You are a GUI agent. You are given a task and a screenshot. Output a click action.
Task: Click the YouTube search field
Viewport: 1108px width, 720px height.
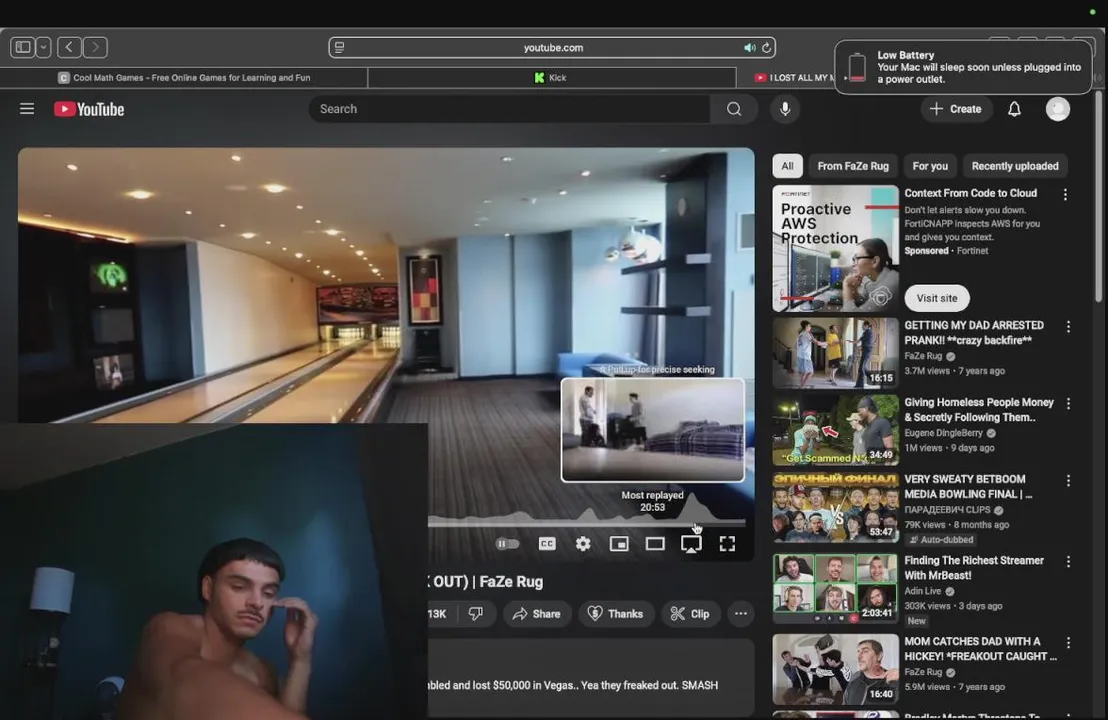pyautogui.click(x=509, y=109)
